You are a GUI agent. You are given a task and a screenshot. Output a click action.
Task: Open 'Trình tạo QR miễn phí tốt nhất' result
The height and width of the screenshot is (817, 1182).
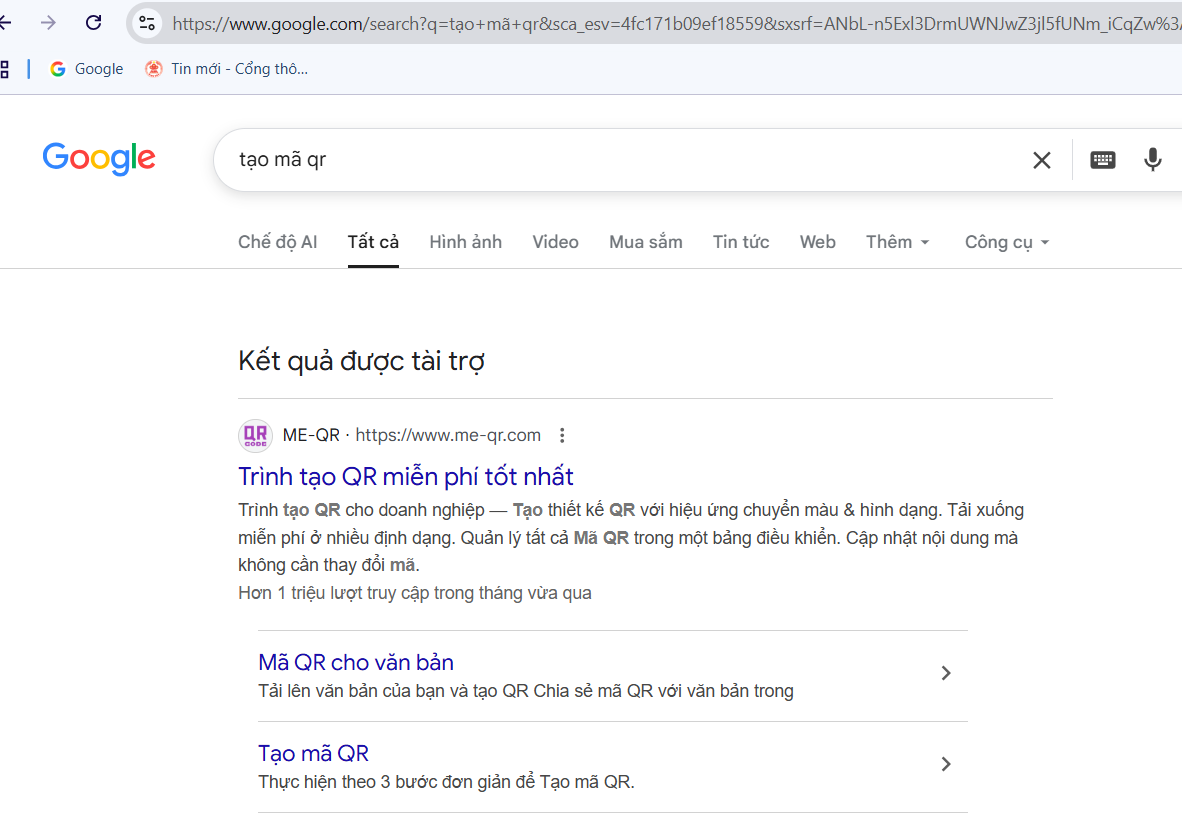point(406,477)
